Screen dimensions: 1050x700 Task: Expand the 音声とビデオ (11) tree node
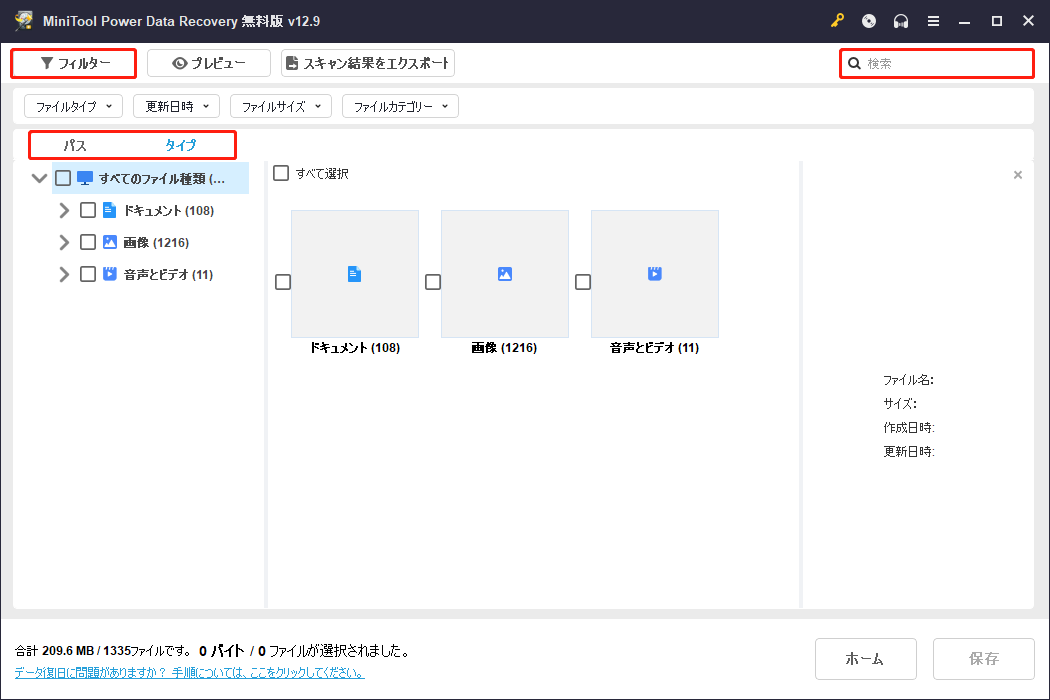pyautogui.click(x=64, y=274)
